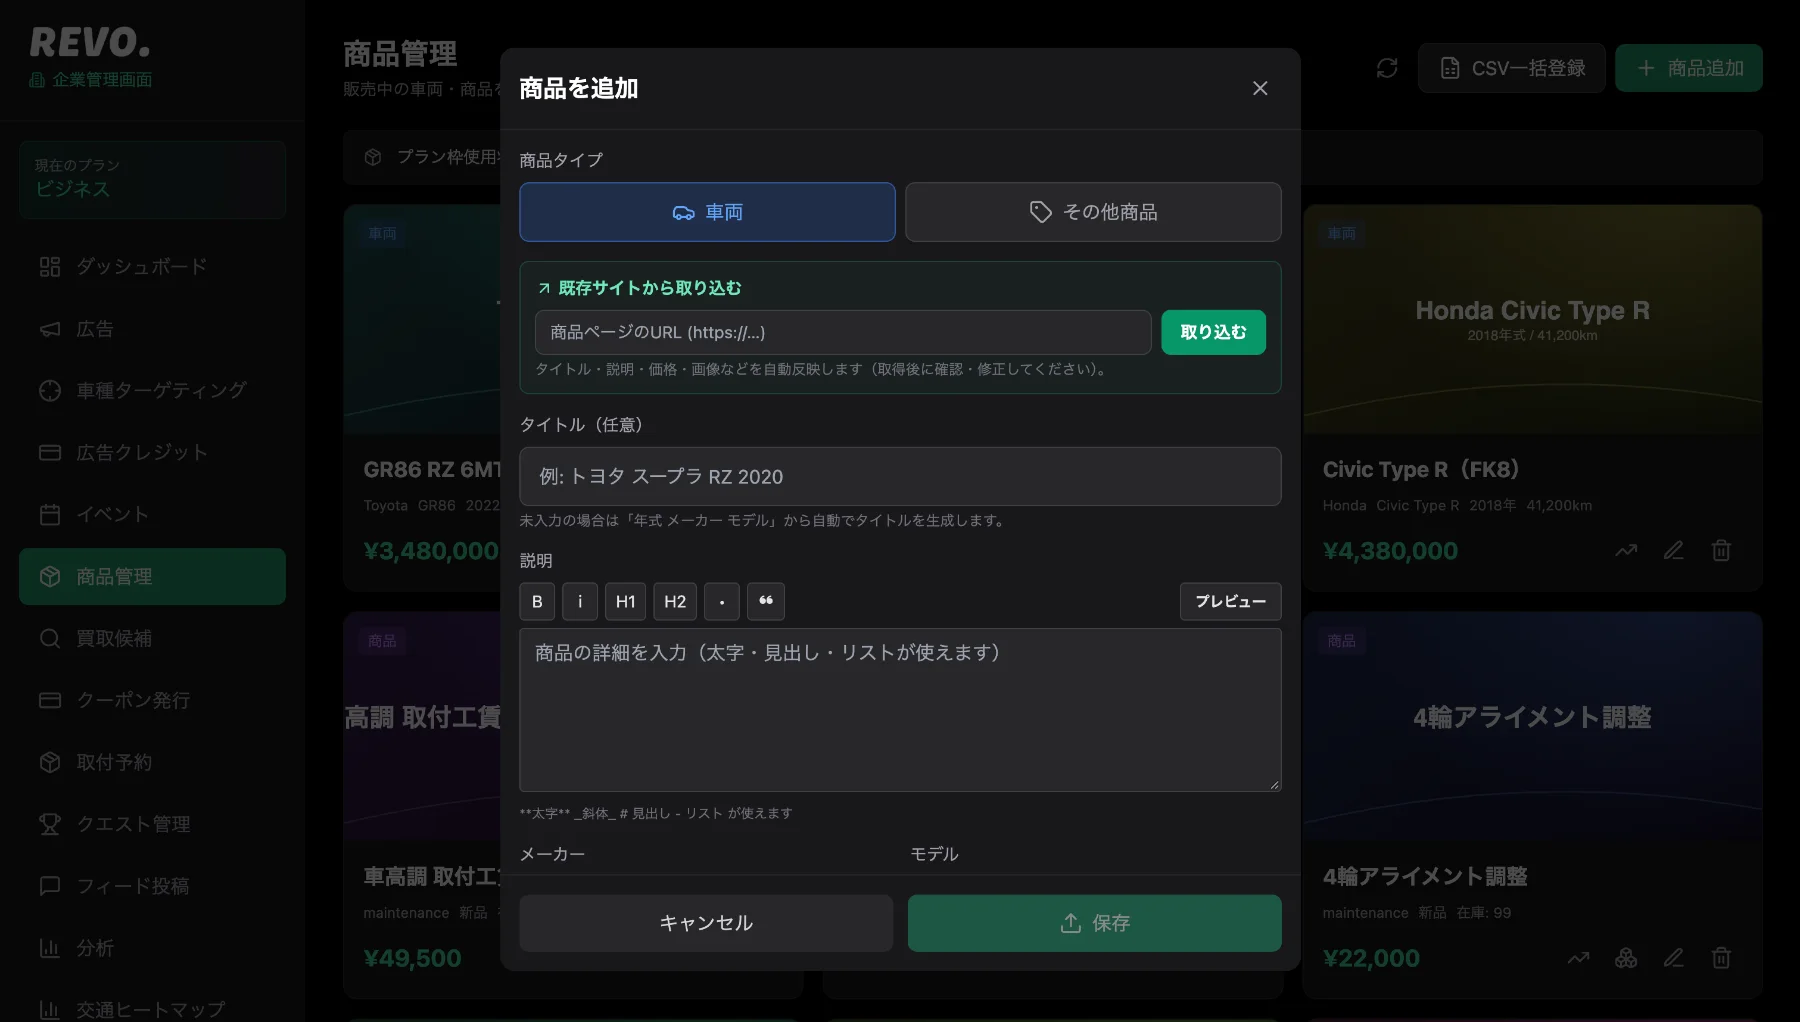Click the stock boxes icon on the 4輪アライメント調整 card
This screenshot has height=1022, width=1800.
[x=1626, y=958]
